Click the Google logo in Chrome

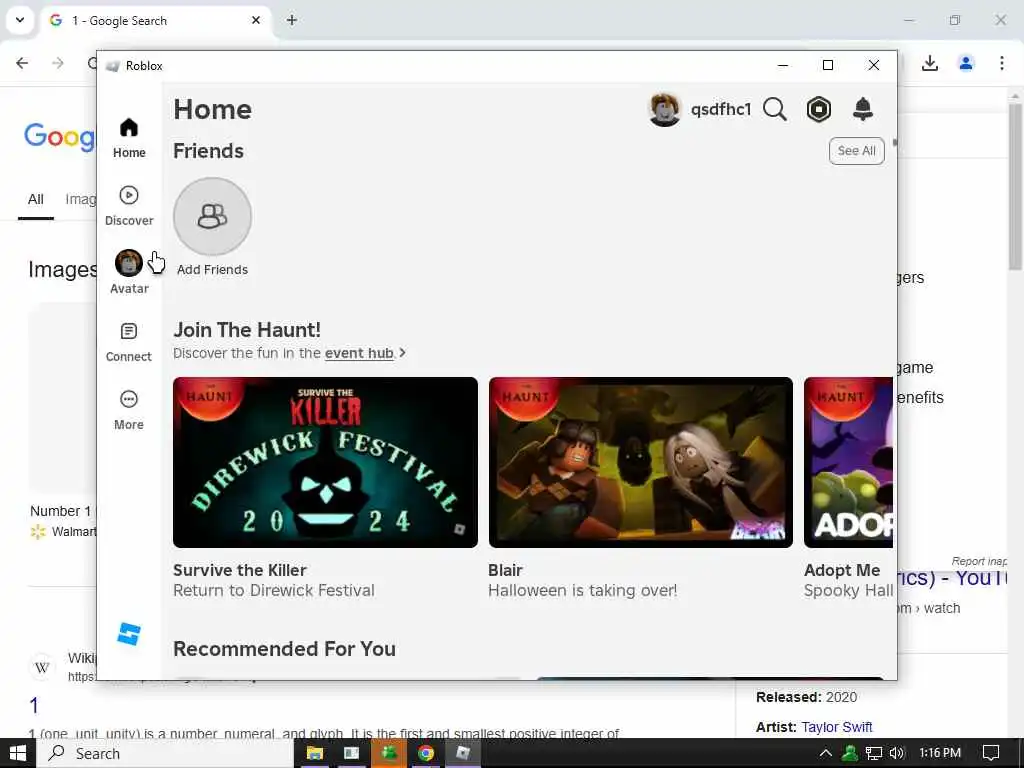[59, 136]
